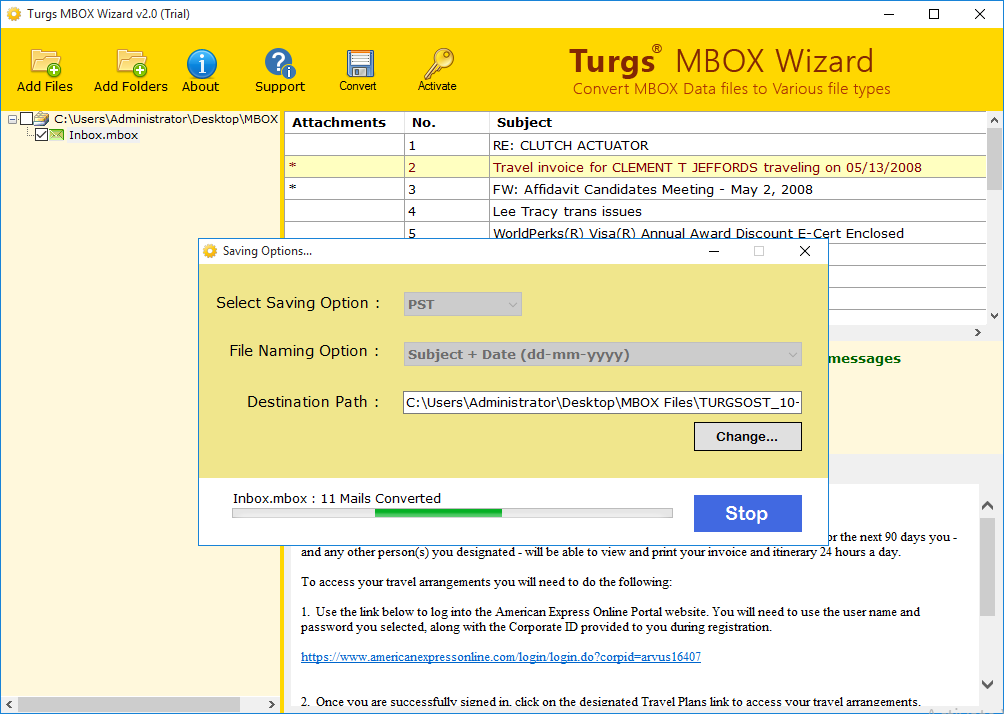Click the Add Files toolbar icon
Screen dimensions: 1004x714
point(45,63)
